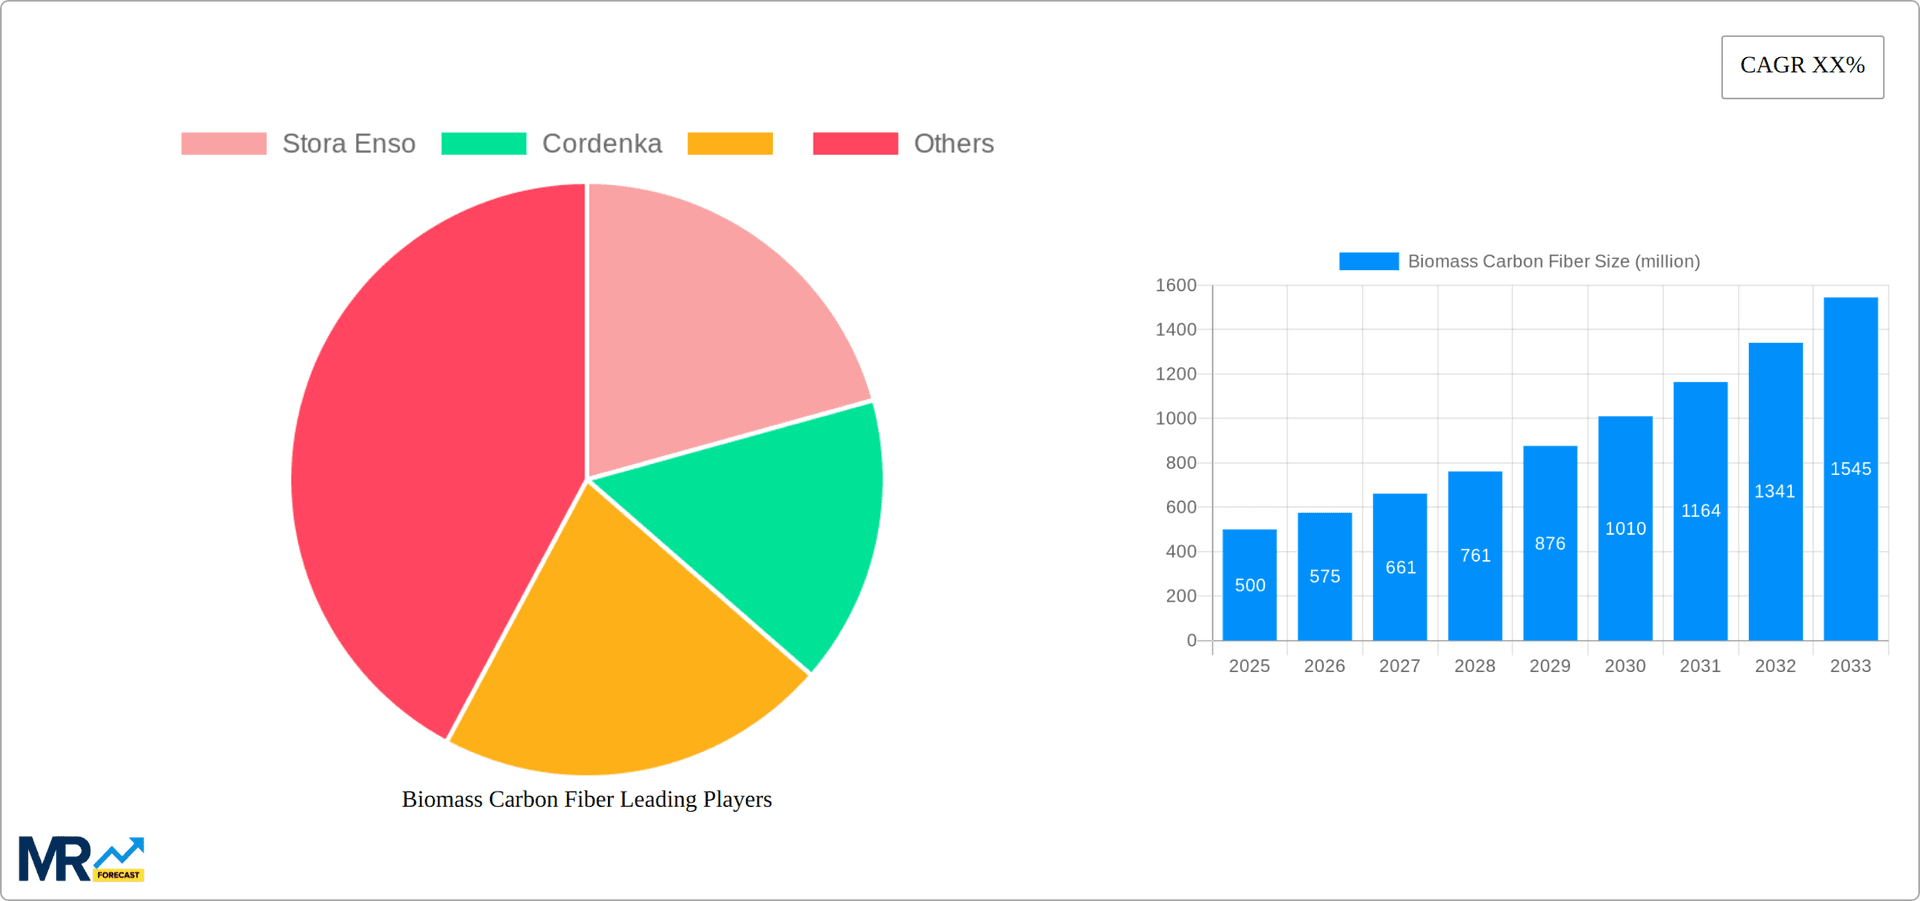Click the Biomass Carbon Fiber Size (million) link
Image resolution: width=1920 pixels, height=901 pixels.
1553,261
